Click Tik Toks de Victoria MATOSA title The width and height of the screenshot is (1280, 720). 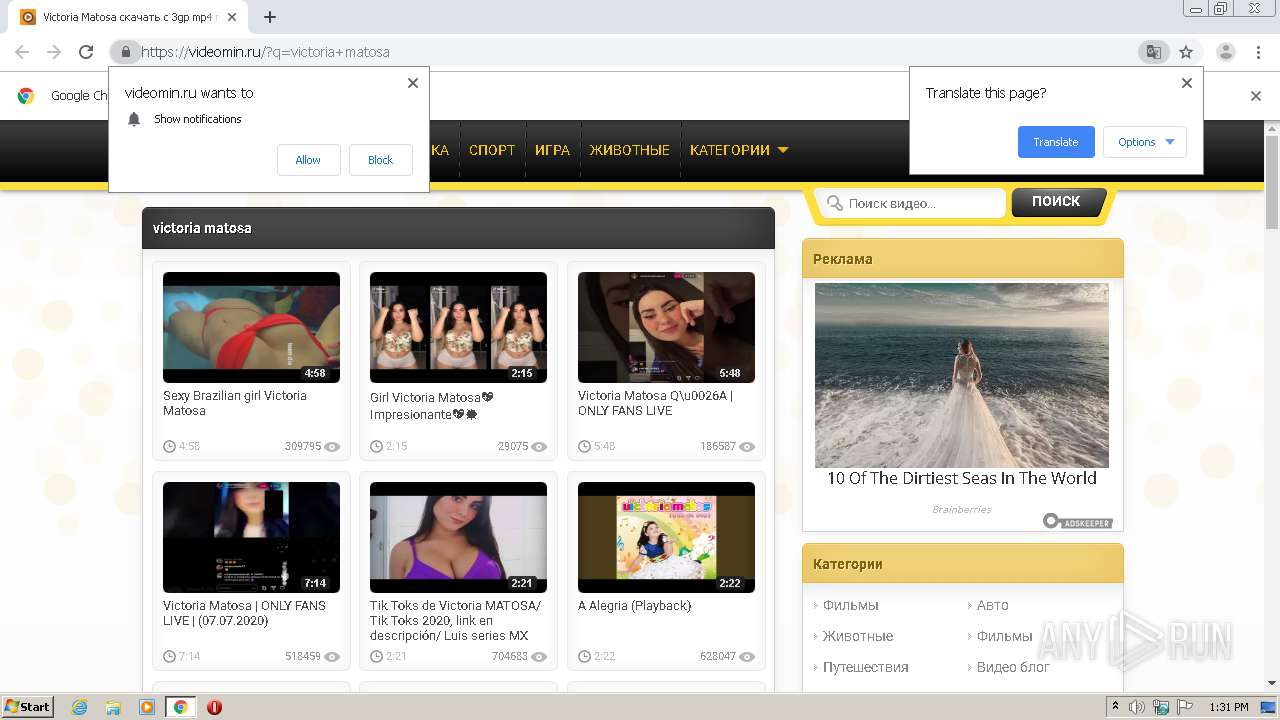click(456, 621)
